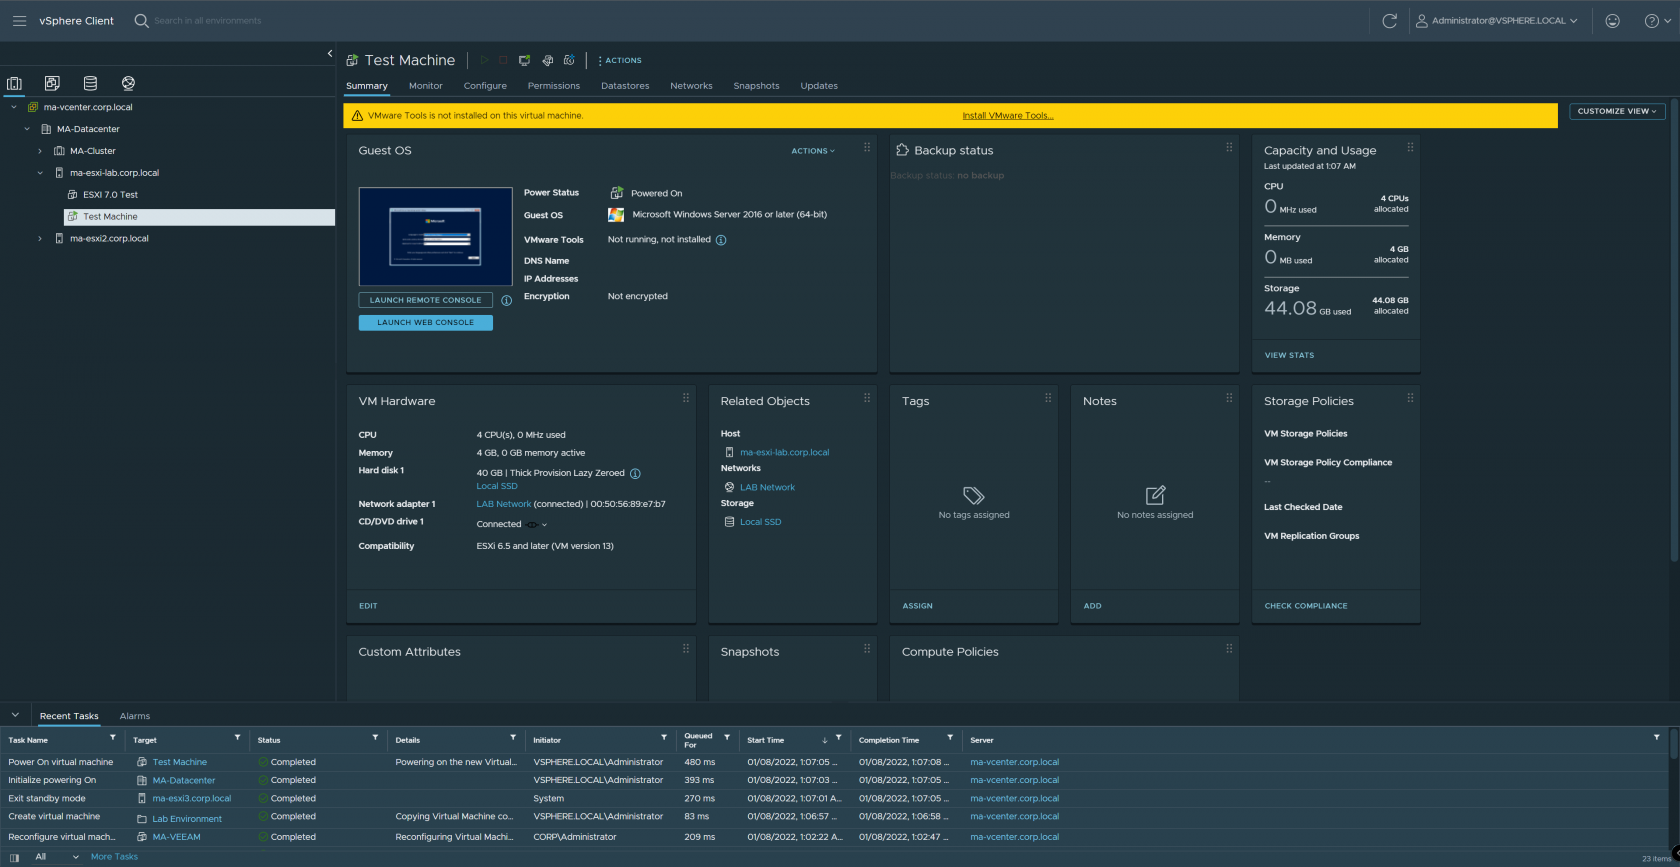Viewport: 1680px width, 867px height.
Task: Click Launch Remote Console button
Action: [426, 300]
